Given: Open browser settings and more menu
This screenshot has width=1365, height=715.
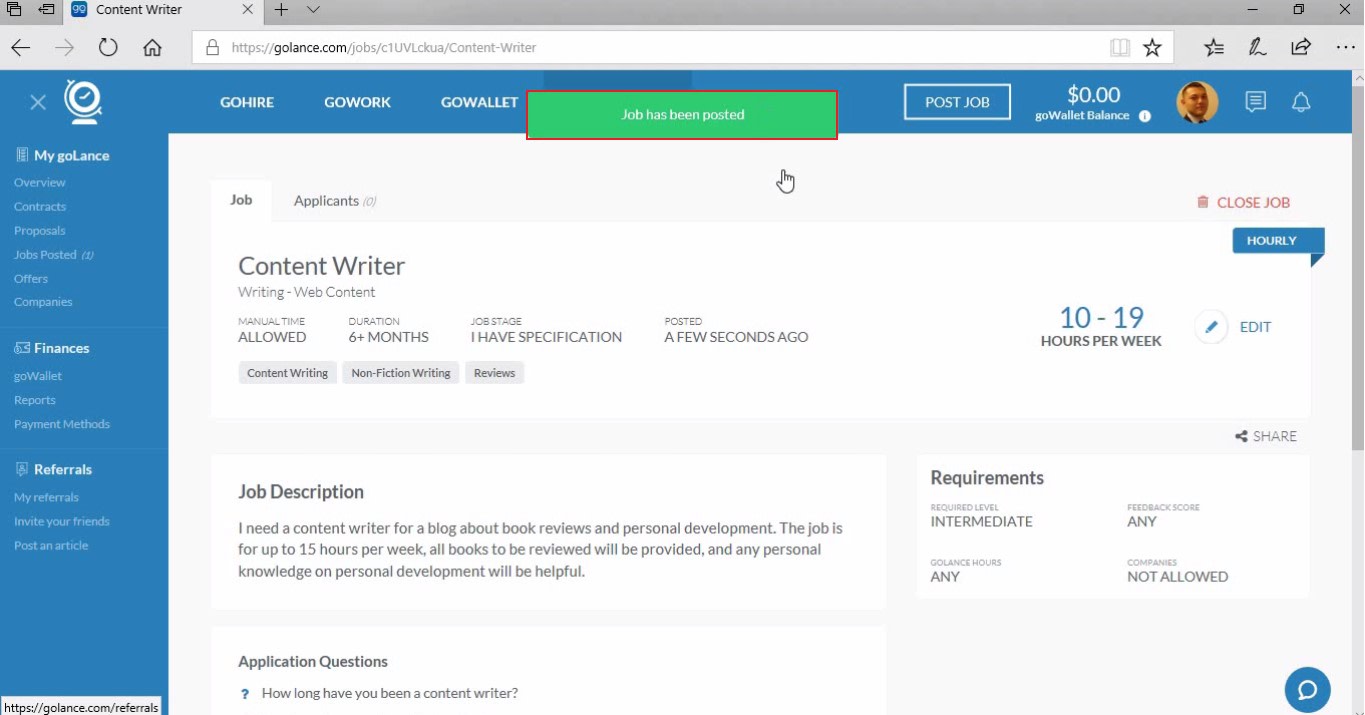Looking at the screenshot, I should pyautogui.click(x=1345, y=47).
